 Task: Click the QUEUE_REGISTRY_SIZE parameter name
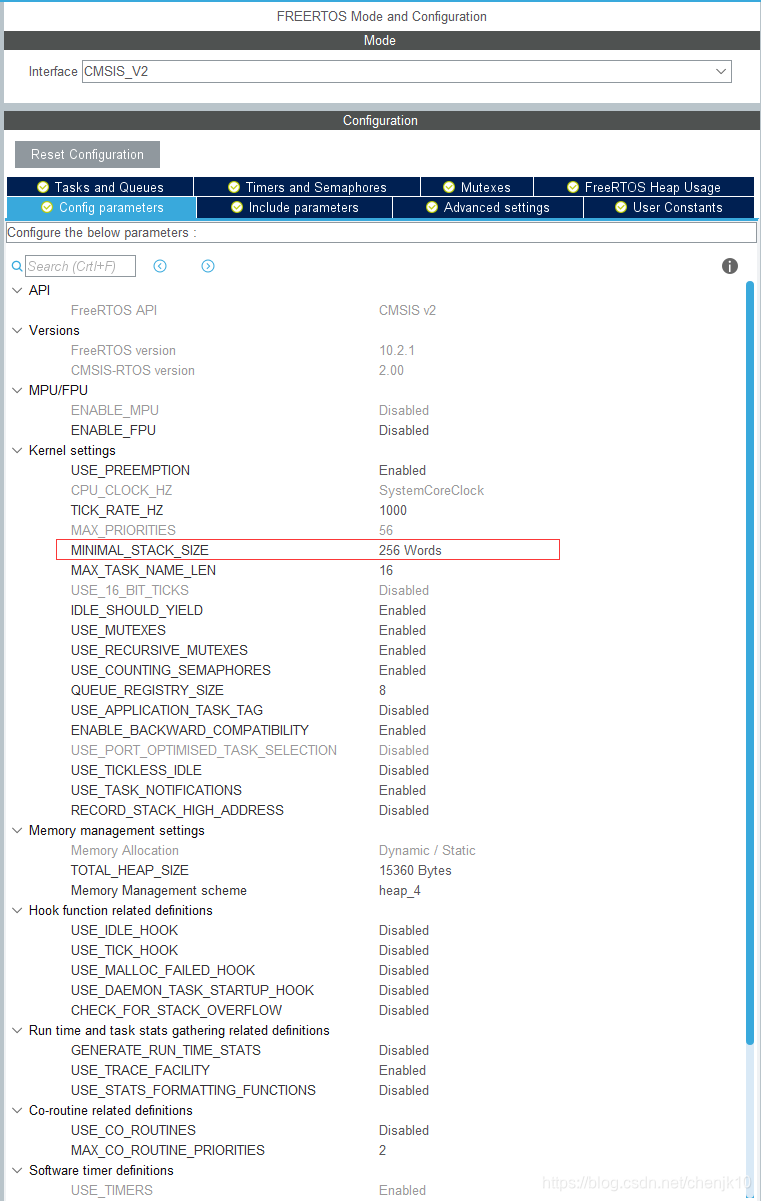point(147,690)
